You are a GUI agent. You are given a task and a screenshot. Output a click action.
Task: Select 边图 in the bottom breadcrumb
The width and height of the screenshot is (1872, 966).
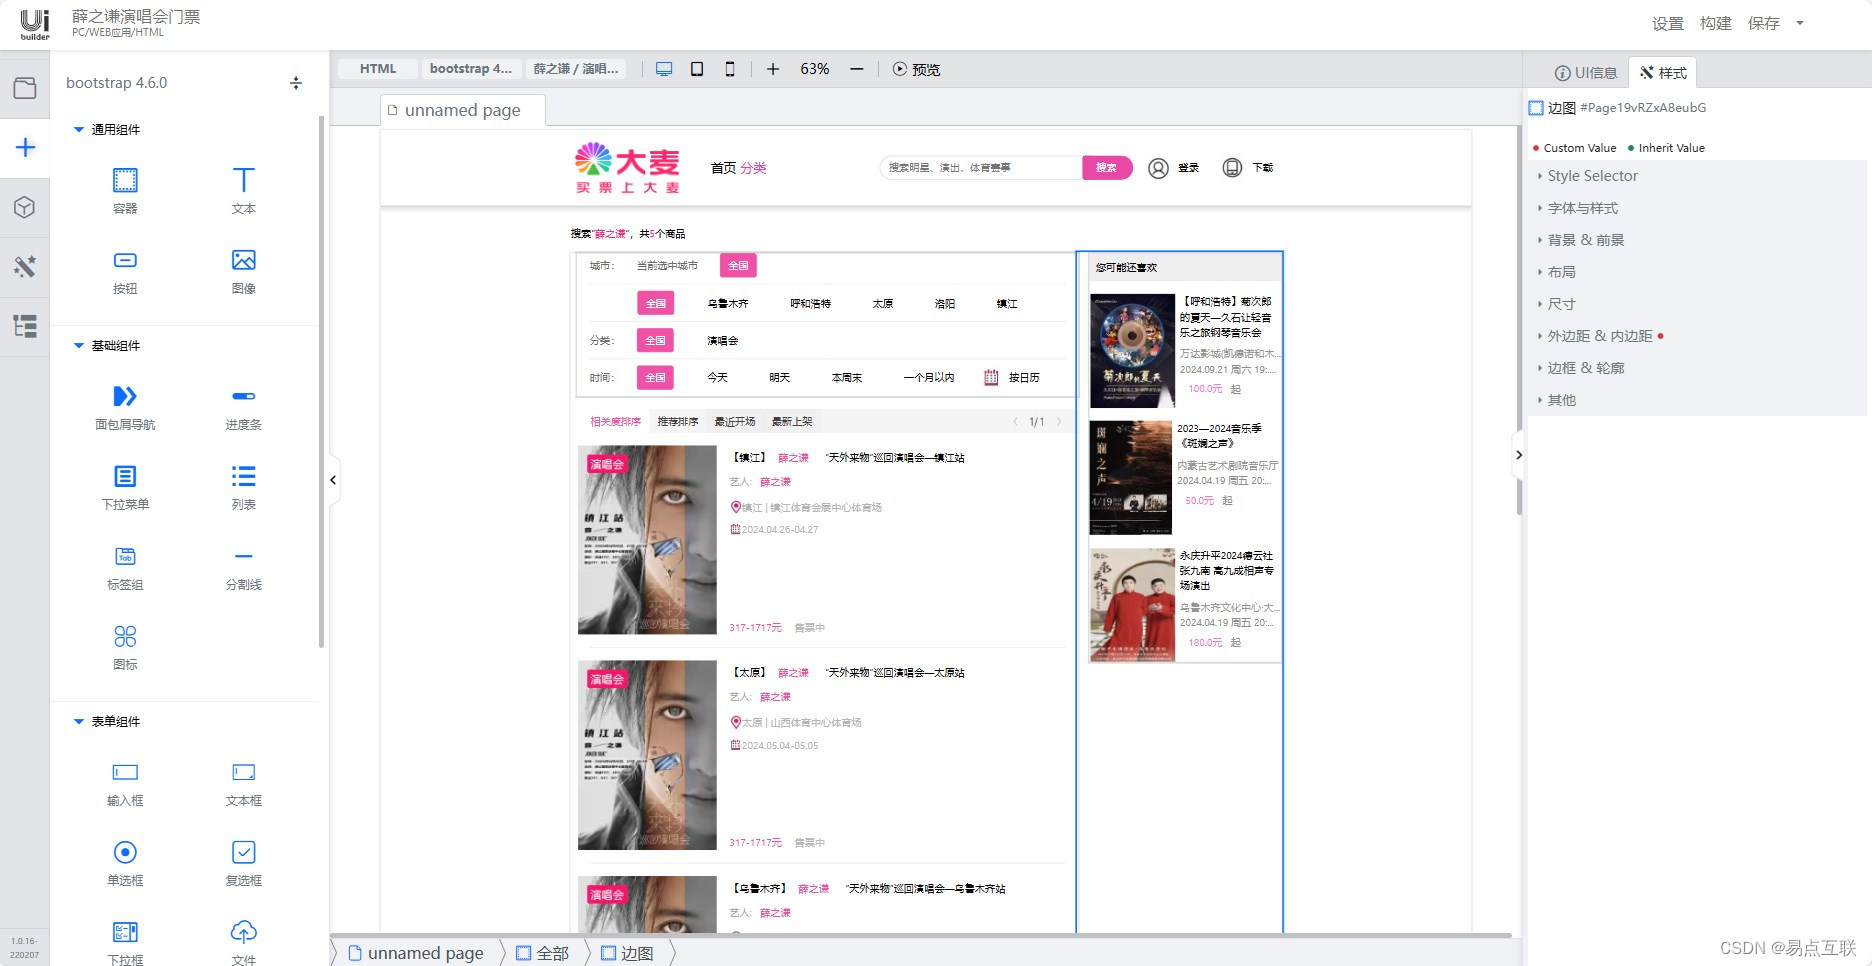coord(628,953)
